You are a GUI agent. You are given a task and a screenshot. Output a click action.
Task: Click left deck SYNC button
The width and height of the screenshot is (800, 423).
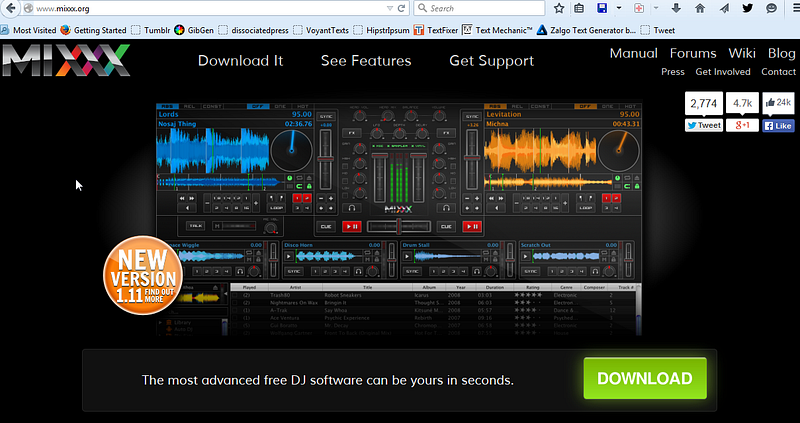(x=326, y=117)
